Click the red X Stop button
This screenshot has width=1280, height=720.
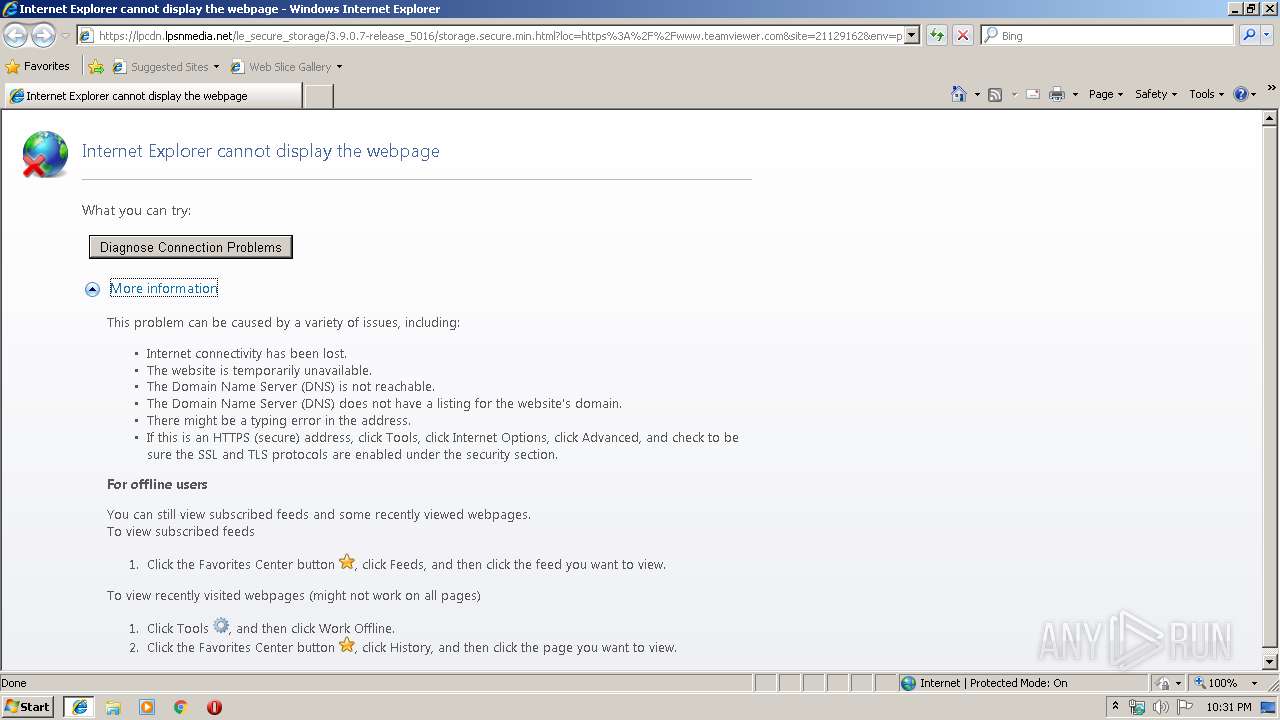(963, 36)
